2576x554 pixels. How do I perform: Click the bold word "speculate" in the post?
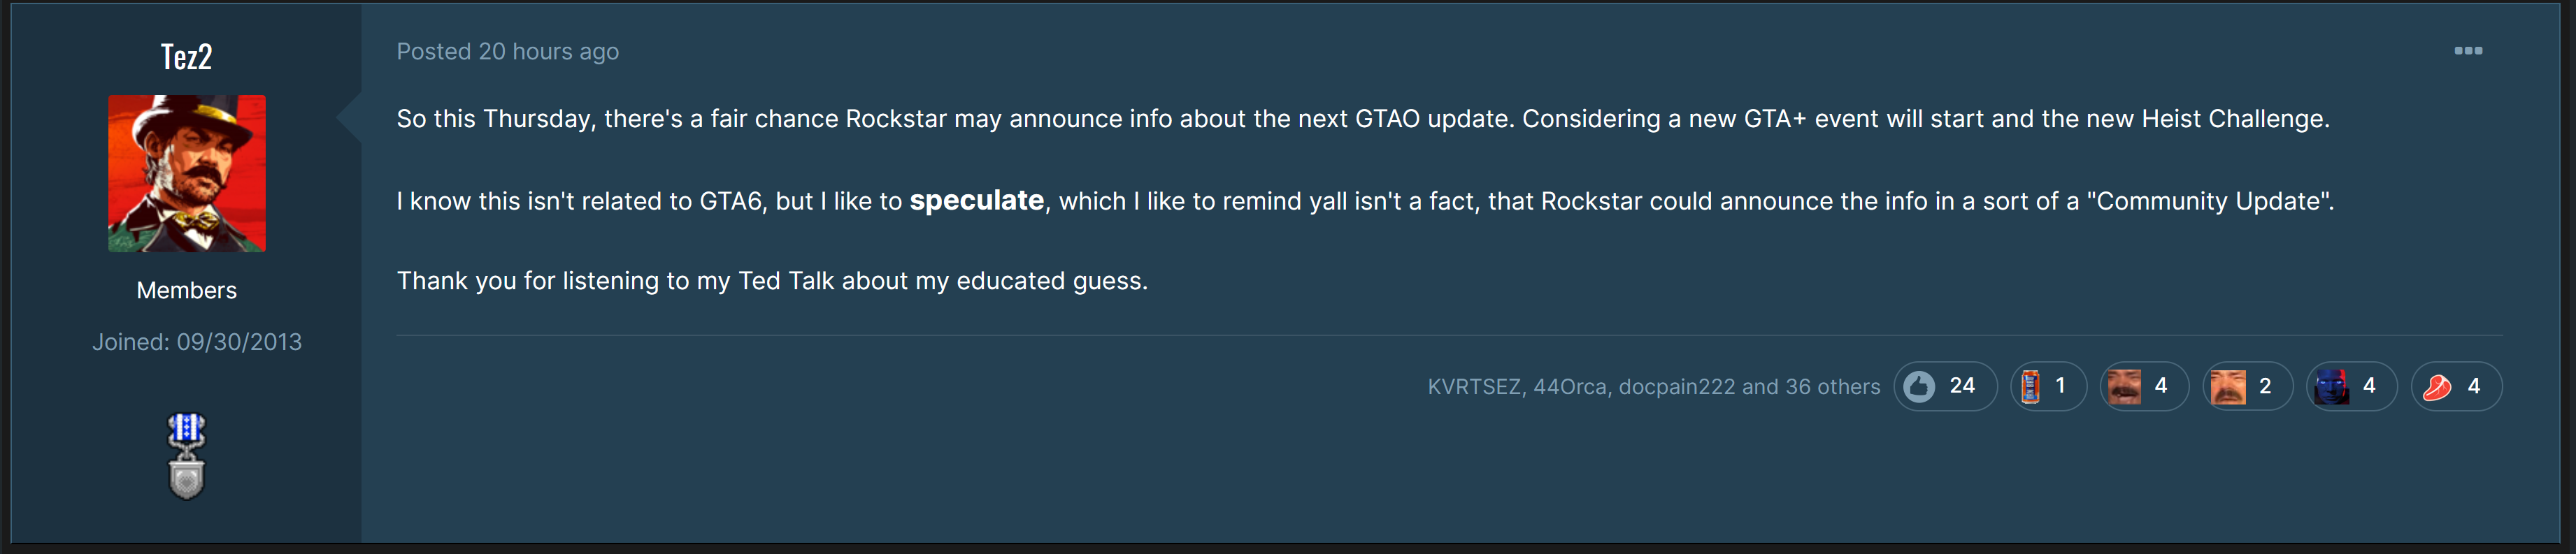(x=976, y=201)
